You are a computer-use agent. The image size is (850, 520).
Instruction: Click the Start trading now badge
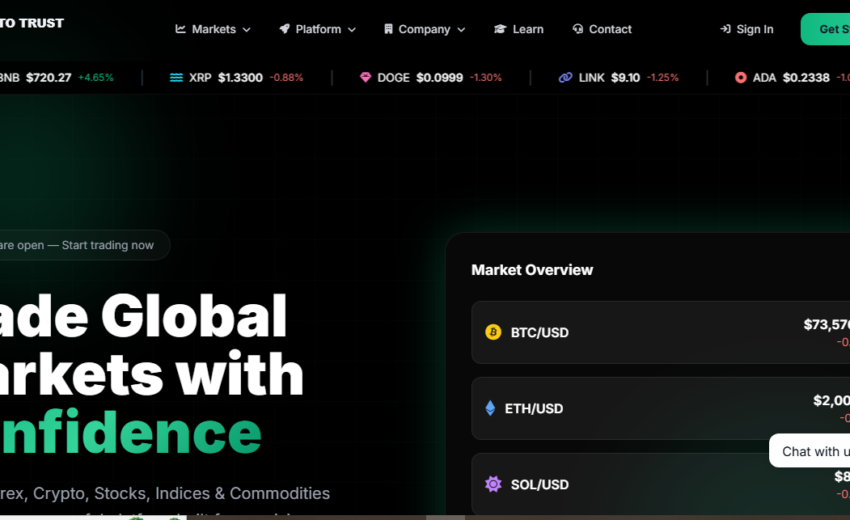(85, 245)
